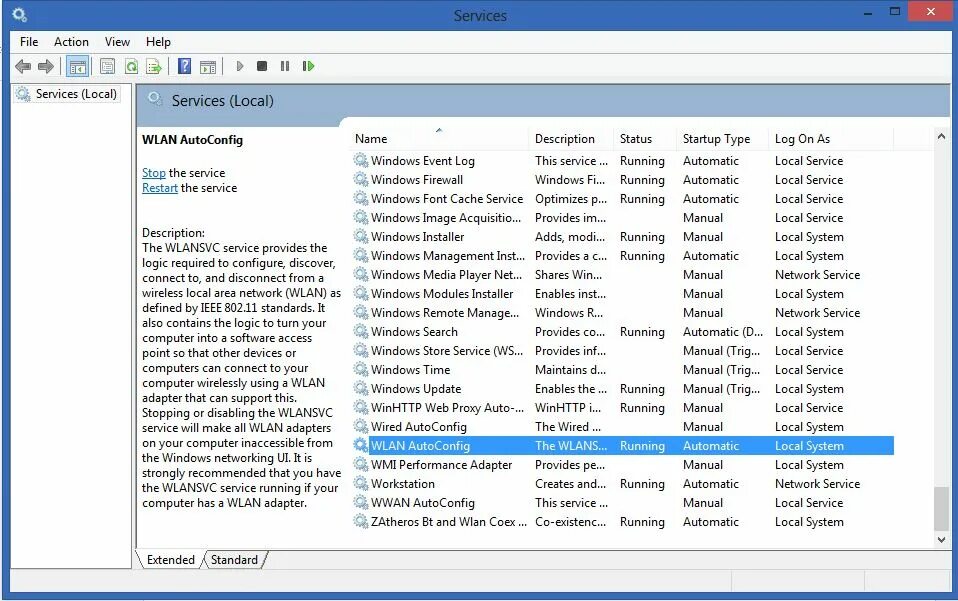Screen dimensions: 958x601
Task: Open the View menu
Action: 117,41
